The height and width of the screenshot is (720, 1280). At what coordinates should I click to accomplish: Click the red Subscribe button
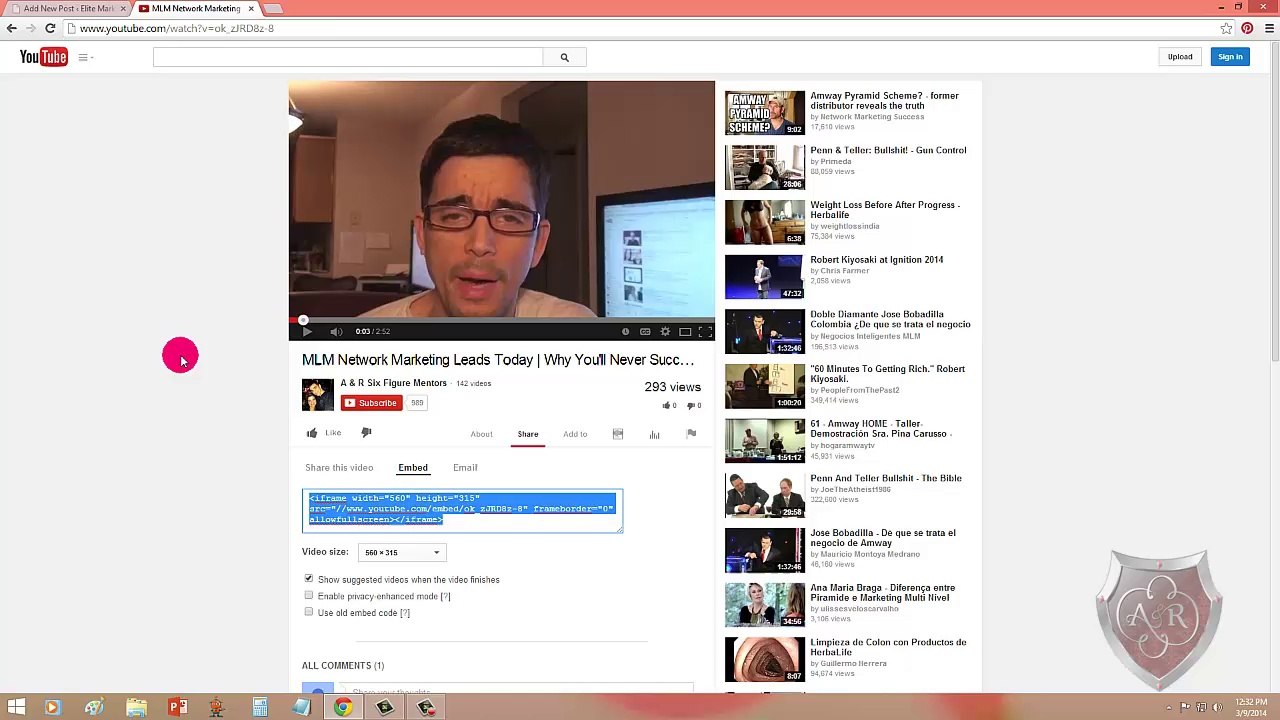[x=371, y=403]
